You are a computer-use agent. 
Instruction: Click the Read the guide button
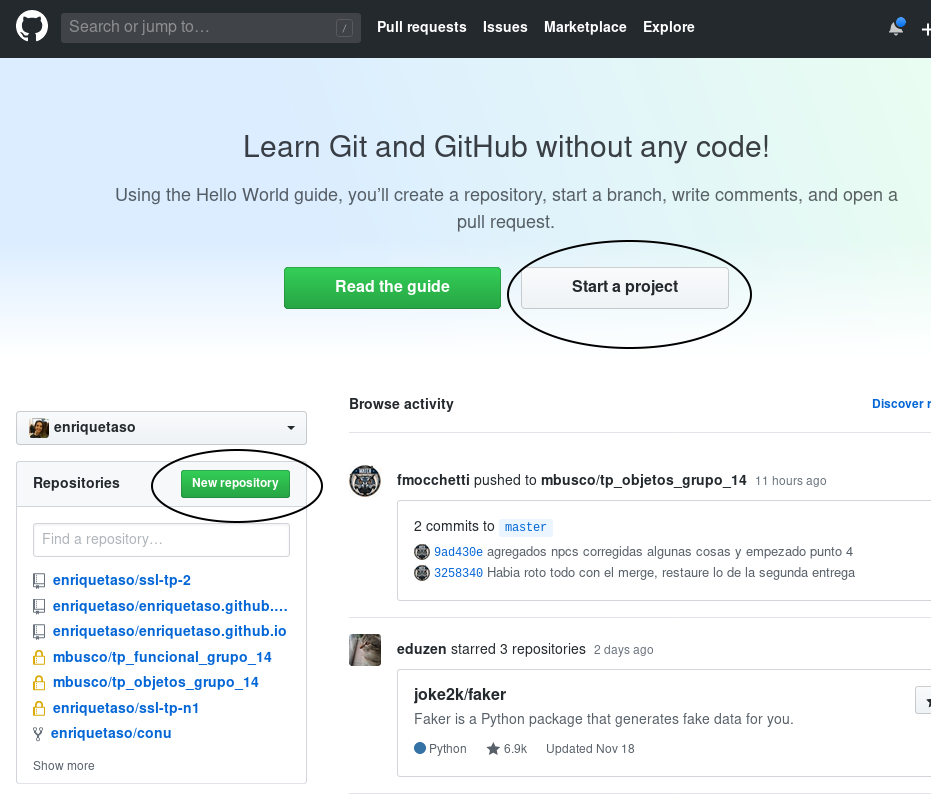(392, 288)
